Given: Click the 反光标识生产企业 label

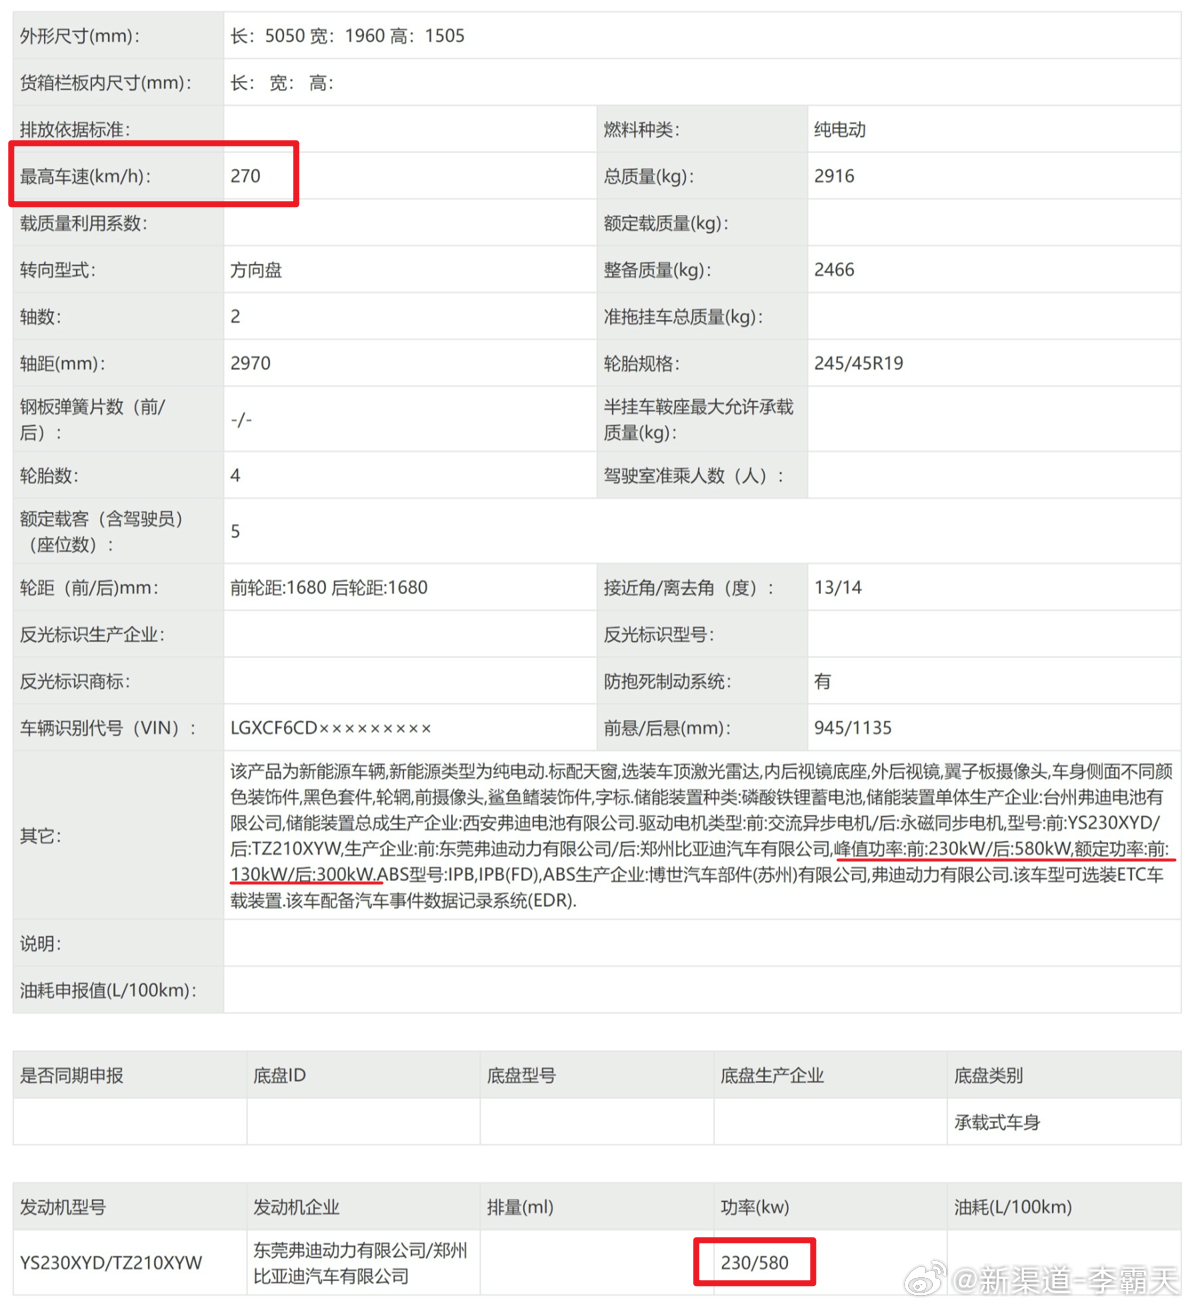Looking at the screenshot, I should (93, 635).
